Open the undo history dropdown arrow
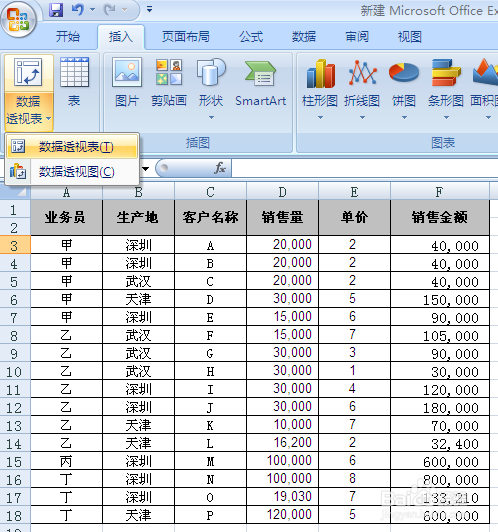The height and width of the screenshot is (532, 498). 92,10
